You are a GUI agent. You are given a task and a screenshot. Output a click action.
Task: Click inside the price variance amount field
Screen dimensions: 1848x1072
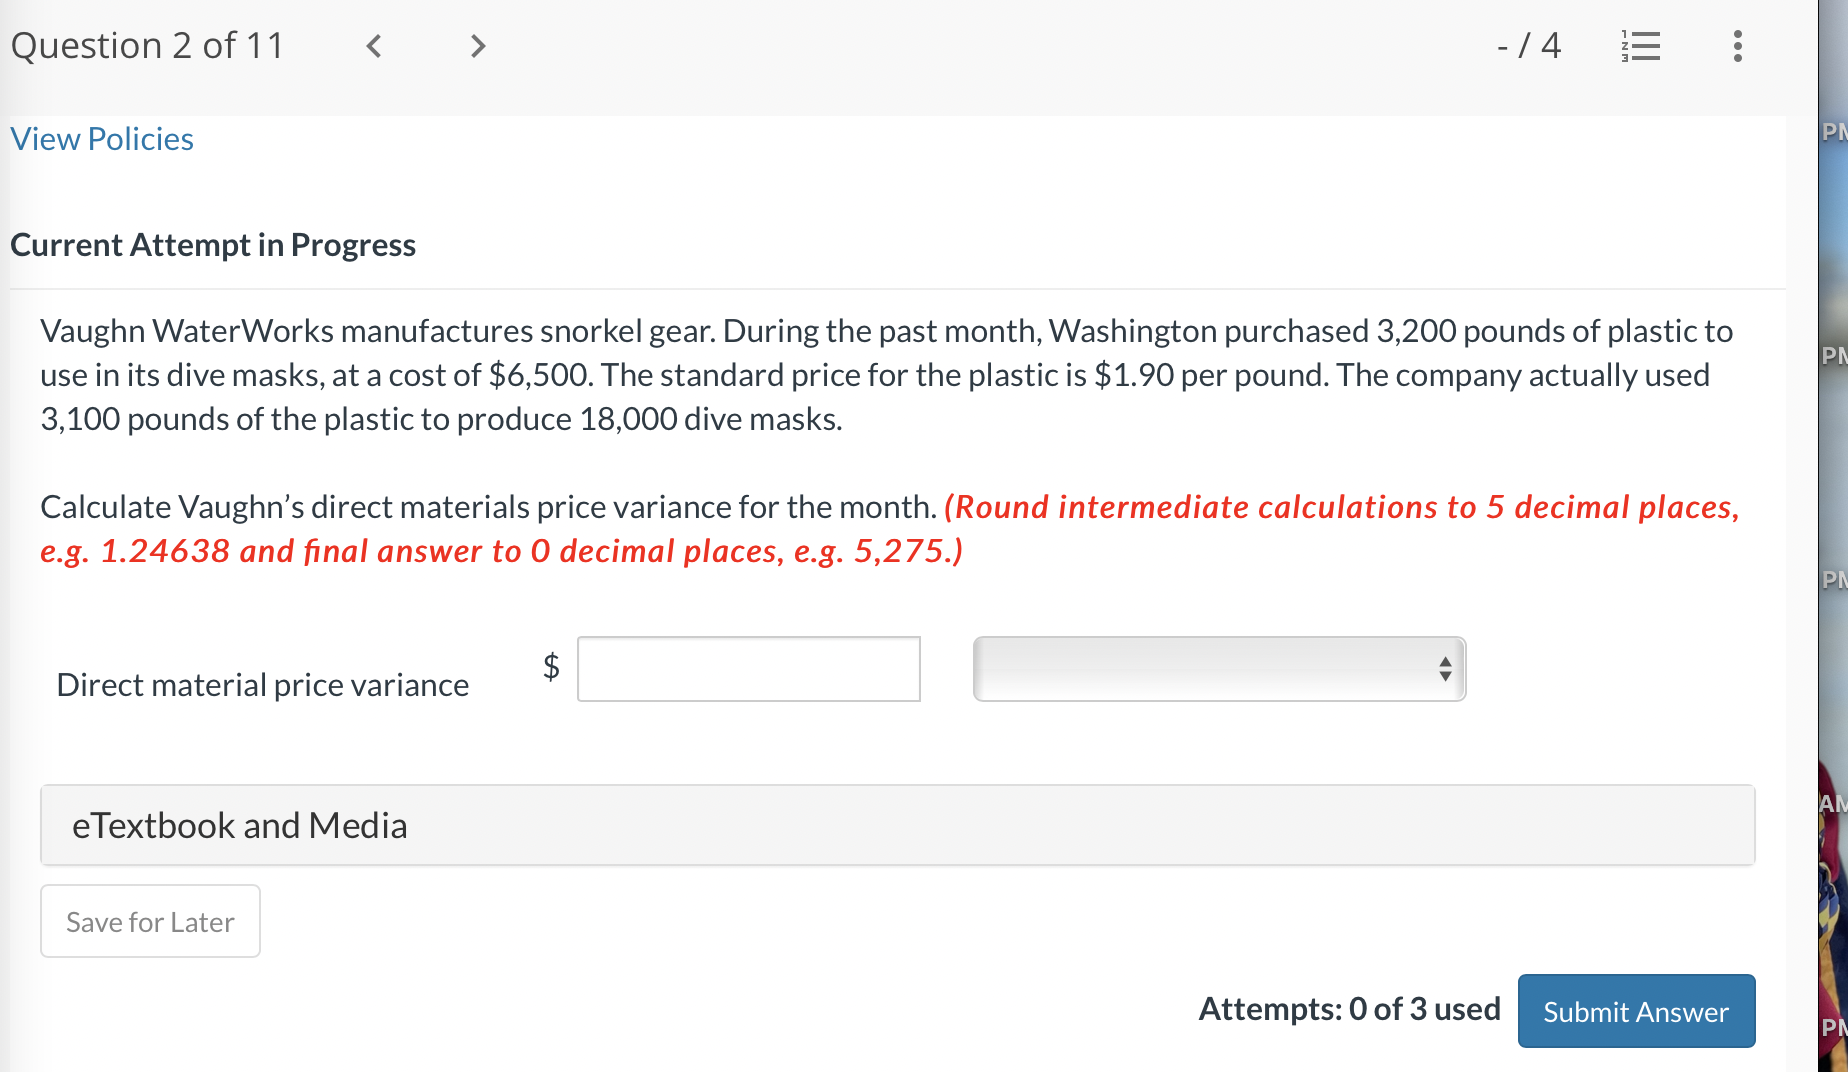[x=748, y=669]
